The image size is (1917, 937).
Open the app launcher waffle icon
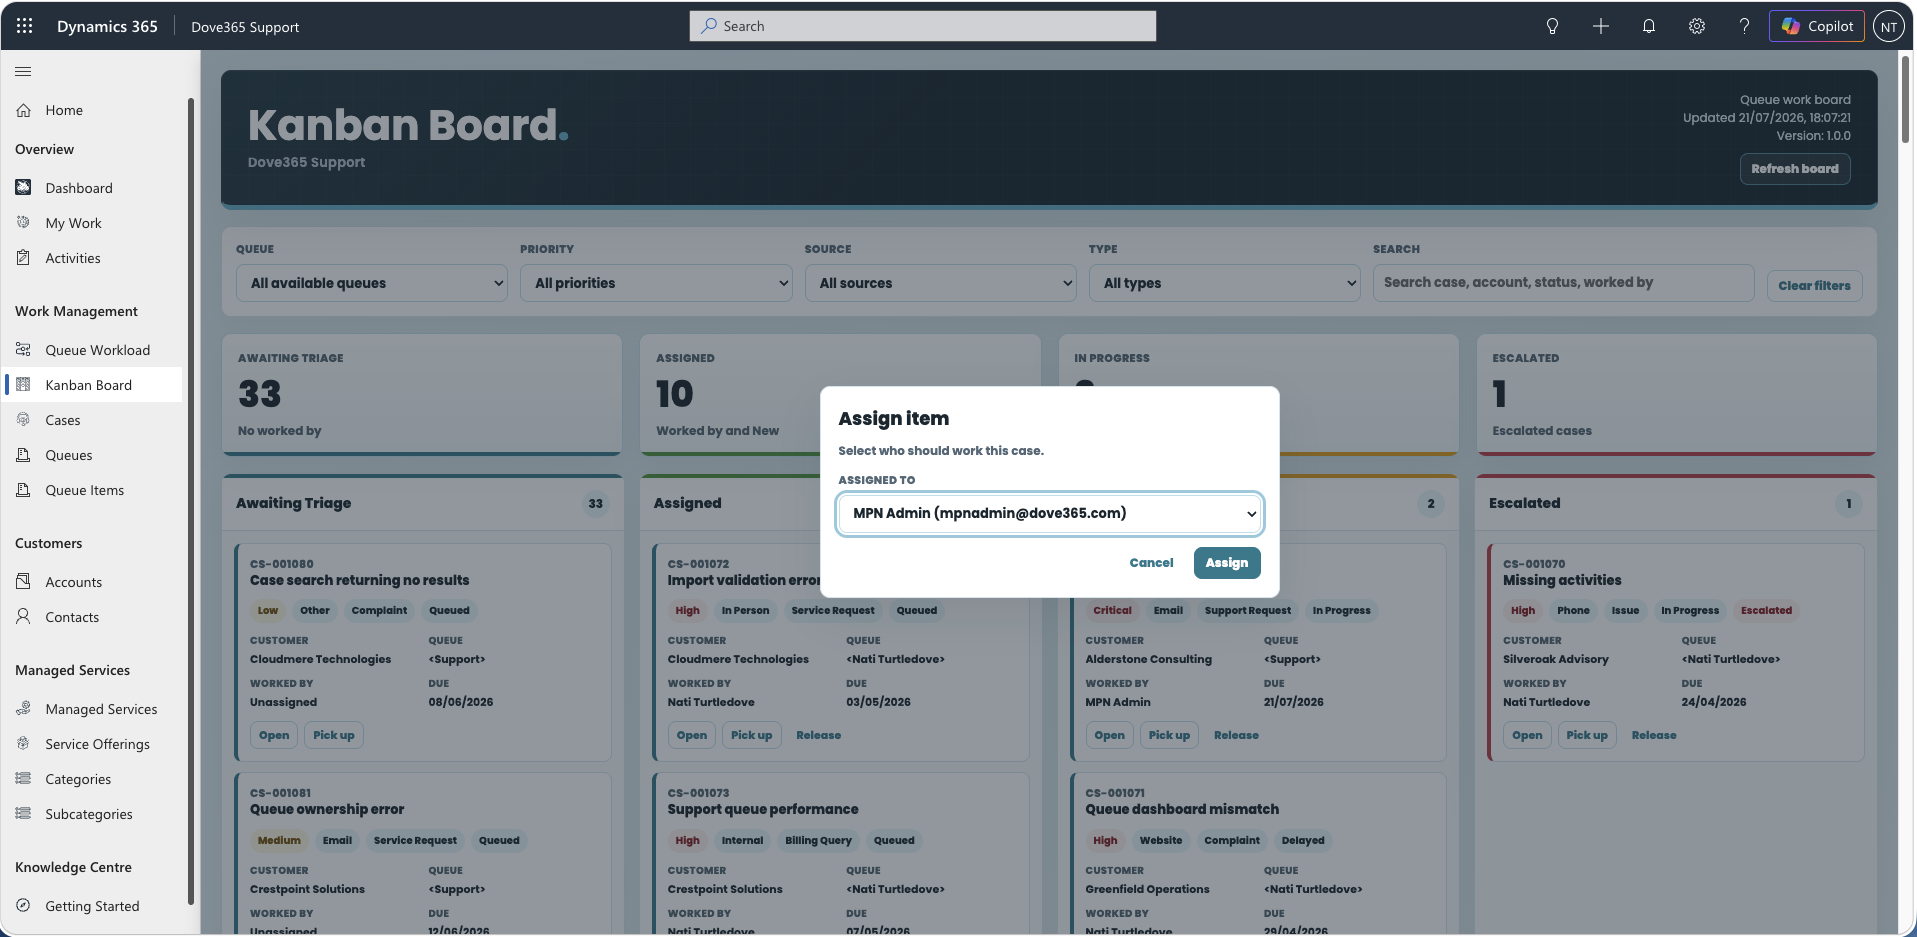(x=25, y=26)
